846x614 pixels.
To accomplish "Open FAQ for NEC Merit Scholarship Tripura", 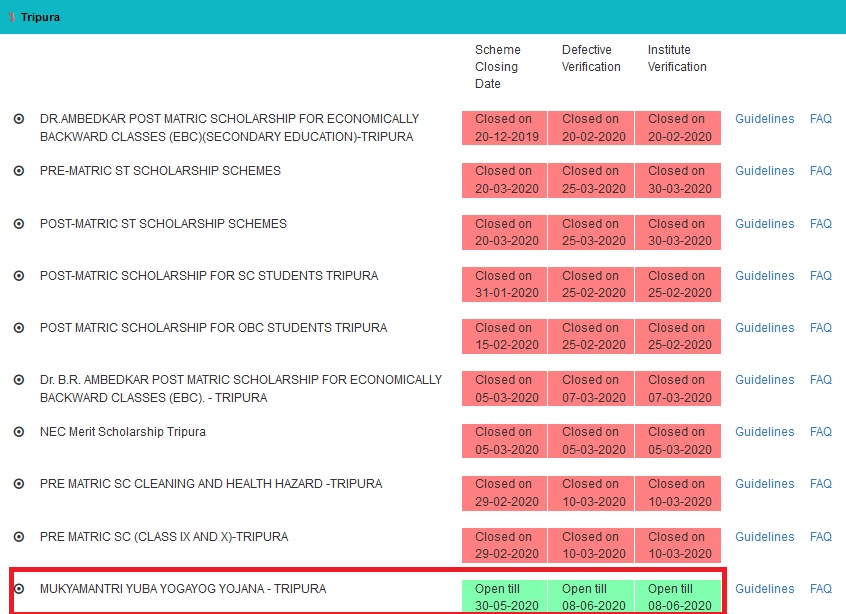I will 821,432.
